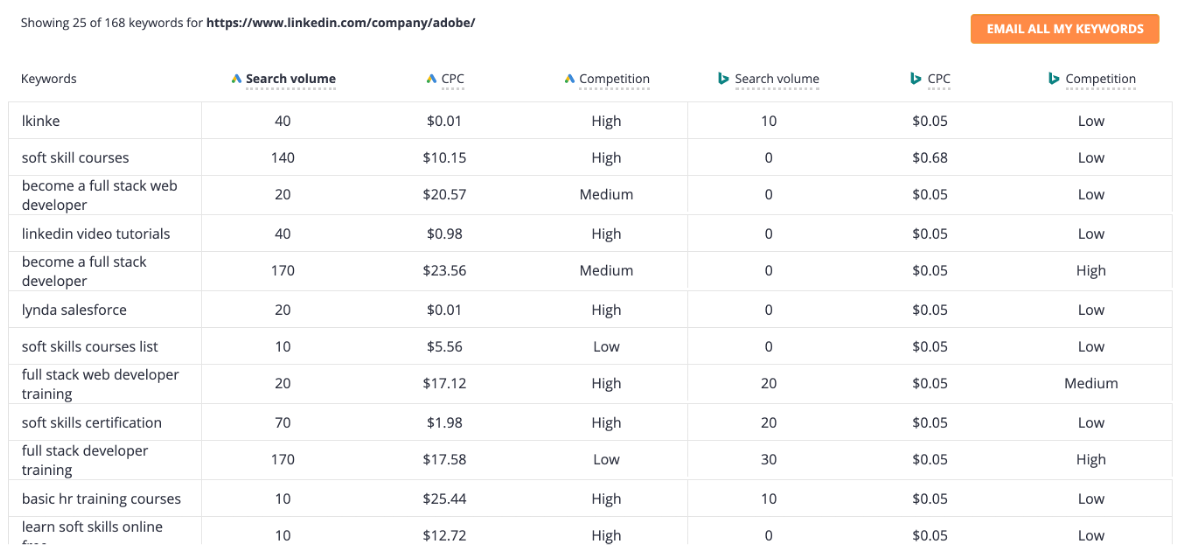Click the Keywords column header
This screenshot has width=1197, height=545.
click(x=49, y=79)
